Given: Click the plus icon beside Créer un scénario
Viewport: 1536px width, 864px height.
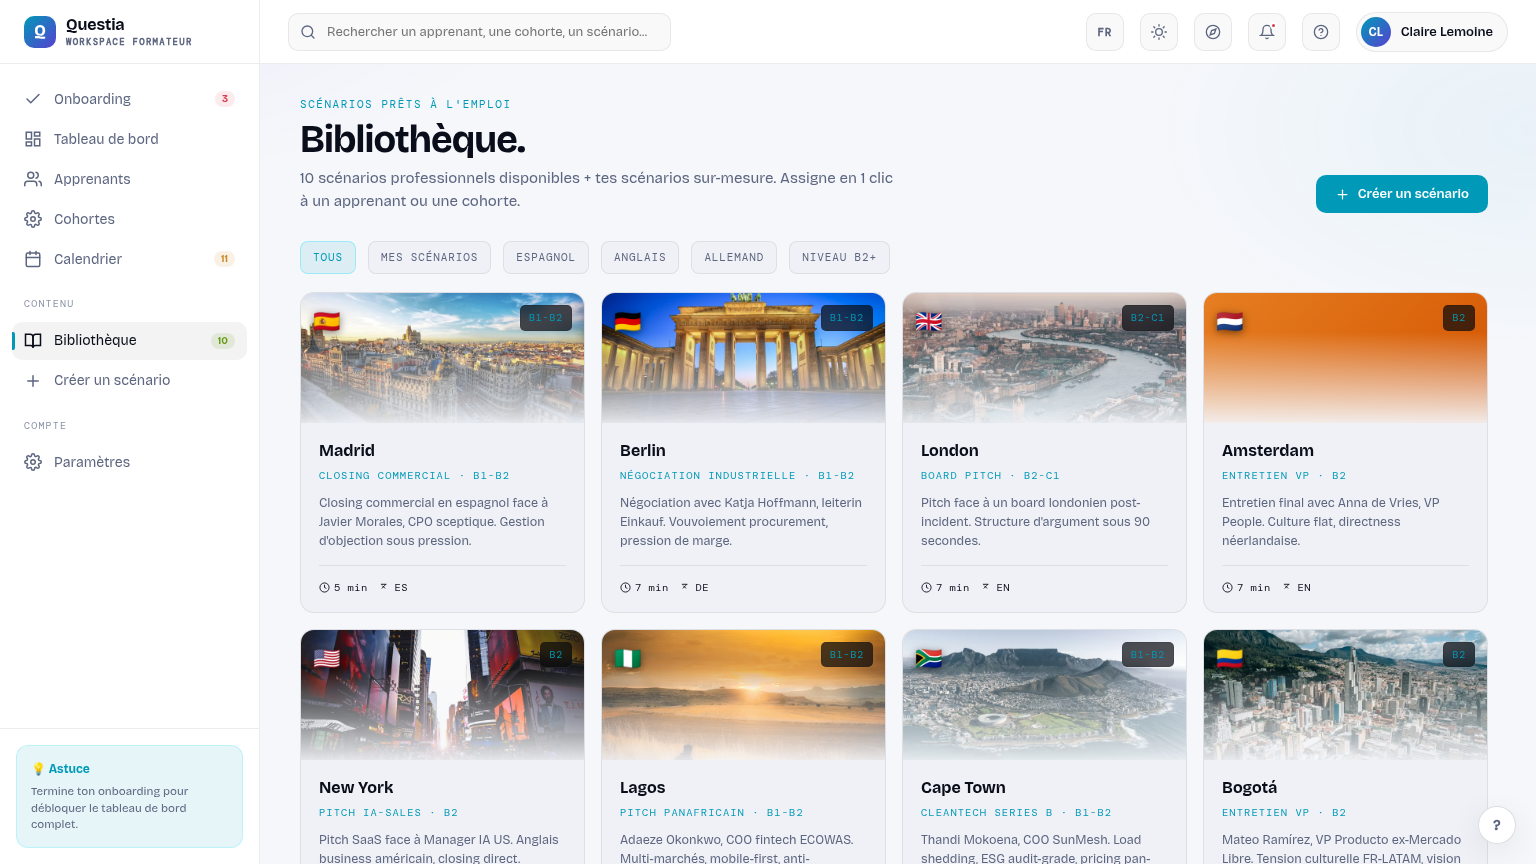Looking at the screenshot, I should point(33,380).
